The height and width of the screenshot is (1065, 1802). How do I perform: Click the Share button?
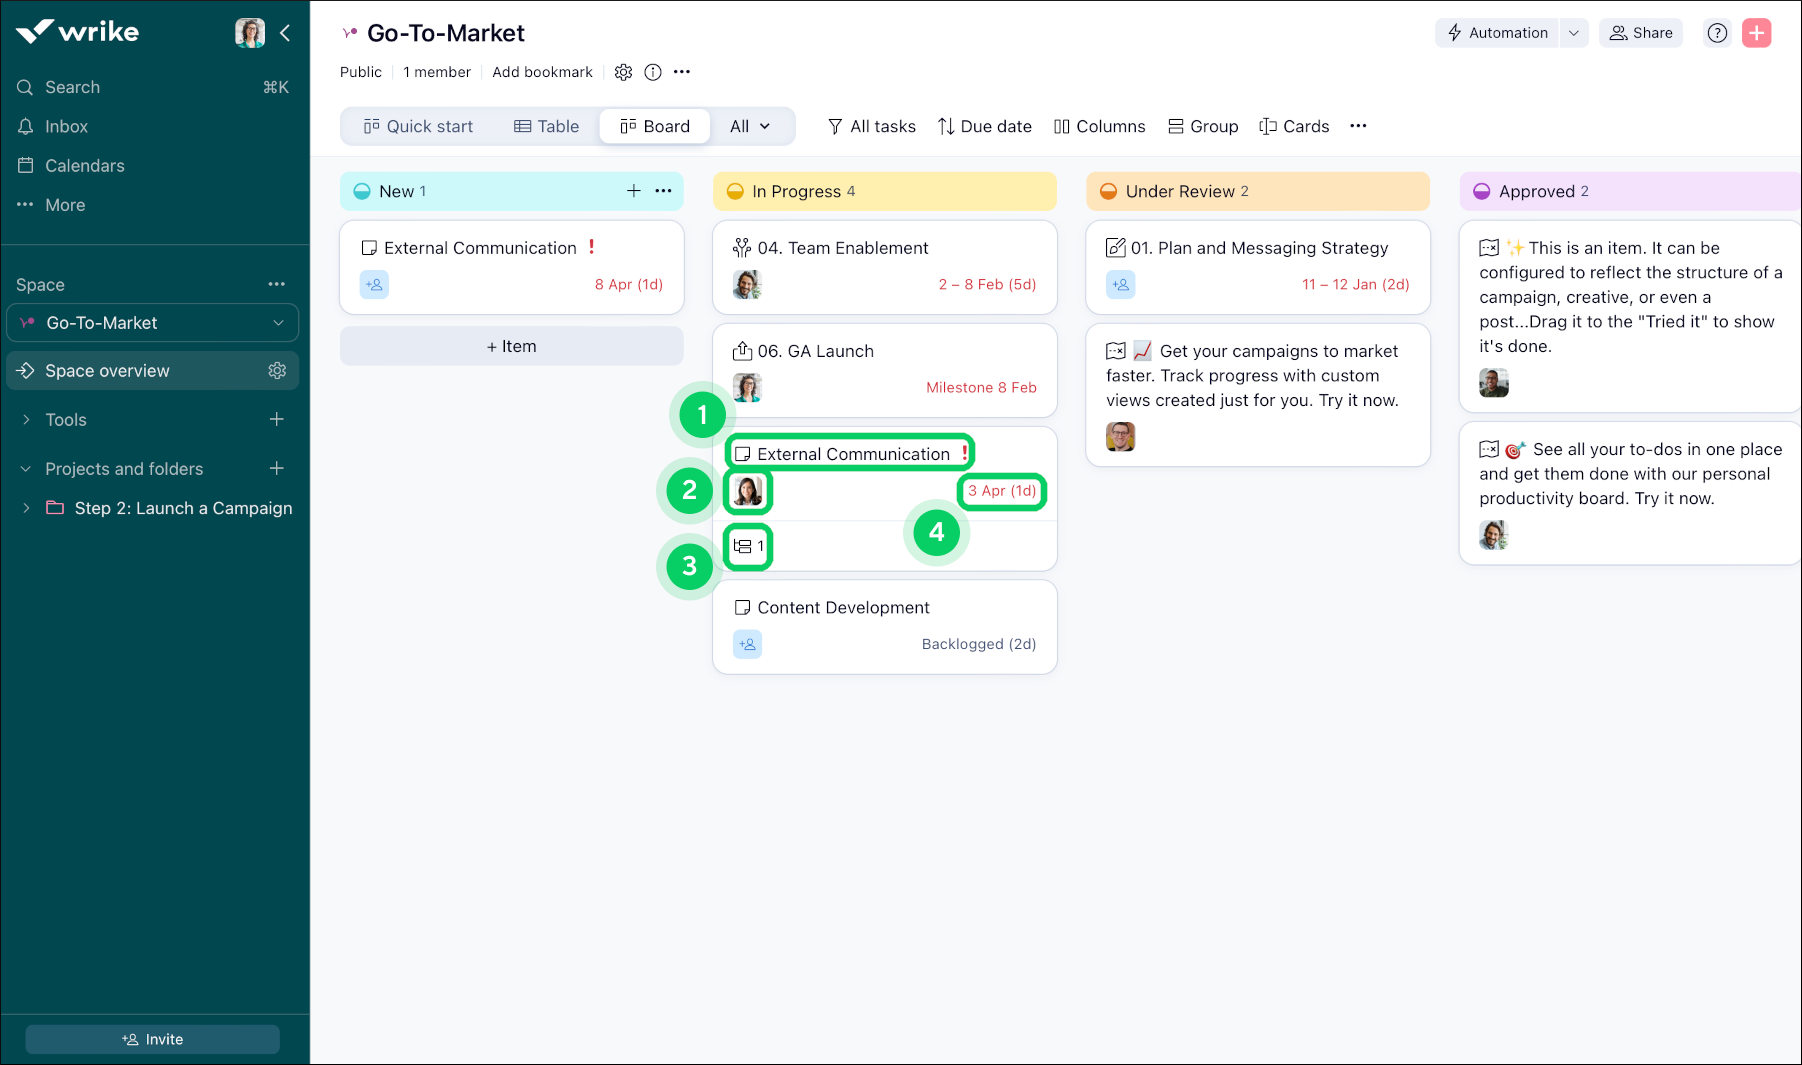point(1640,32)
